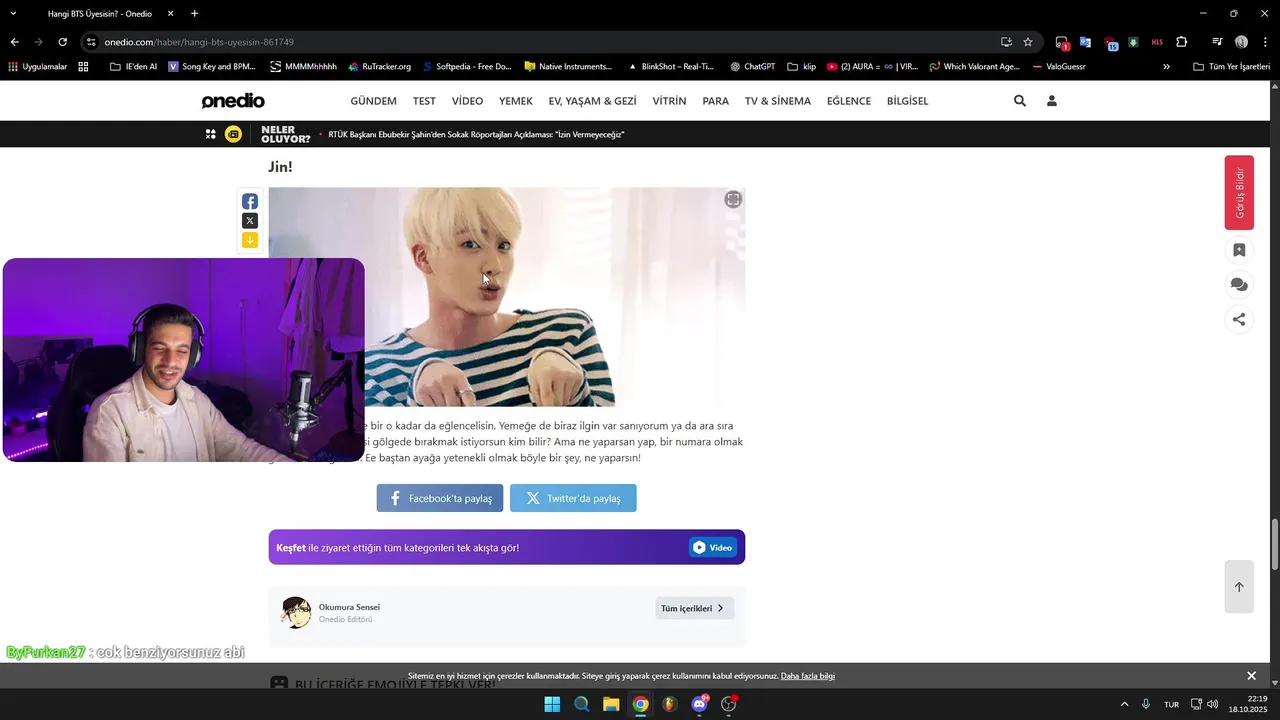Bookmark this page with star icon
This screenshot has height=720, width=1280.
click(1028, 42)
